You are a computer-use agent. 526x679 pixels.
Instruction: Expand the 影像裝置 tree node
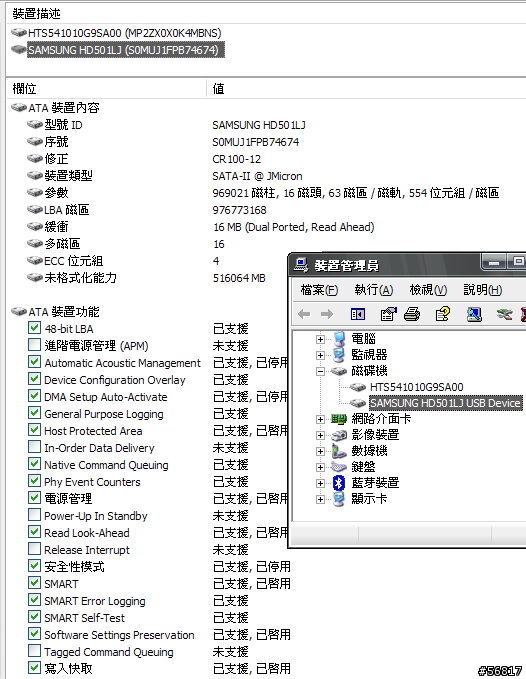pos(320,435)
